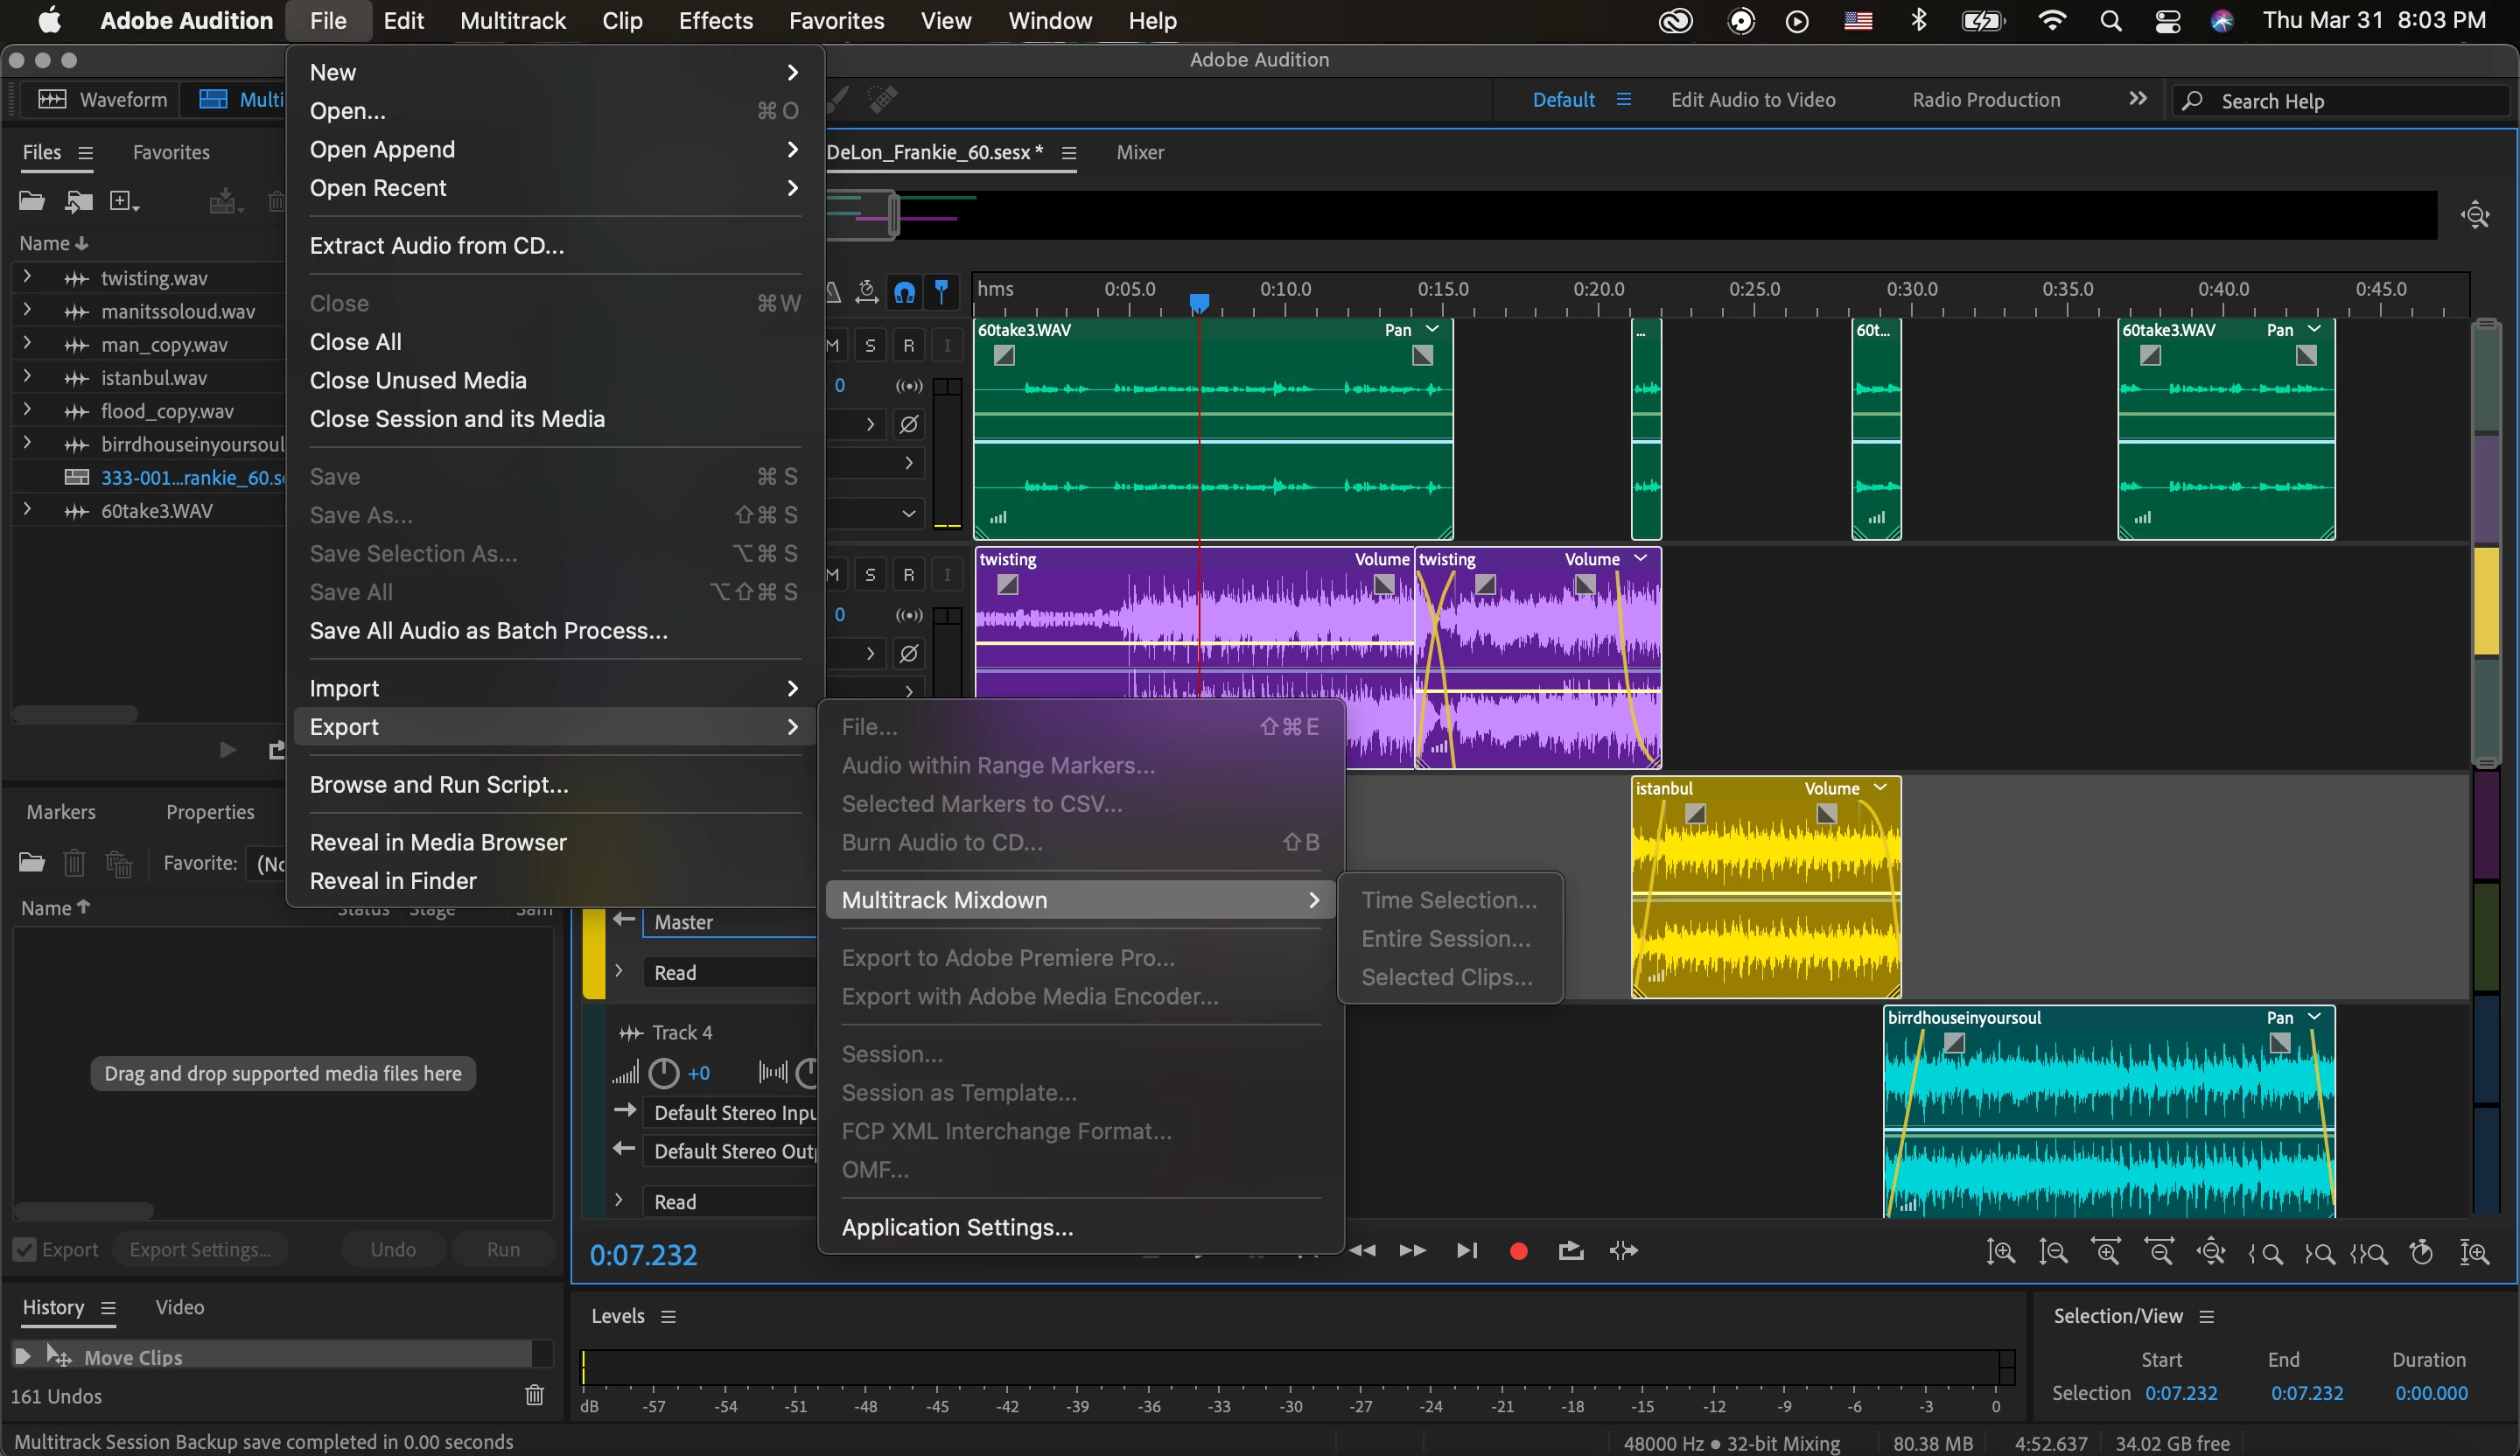Click the trash icon in the History panel

tap(535, 1395)
